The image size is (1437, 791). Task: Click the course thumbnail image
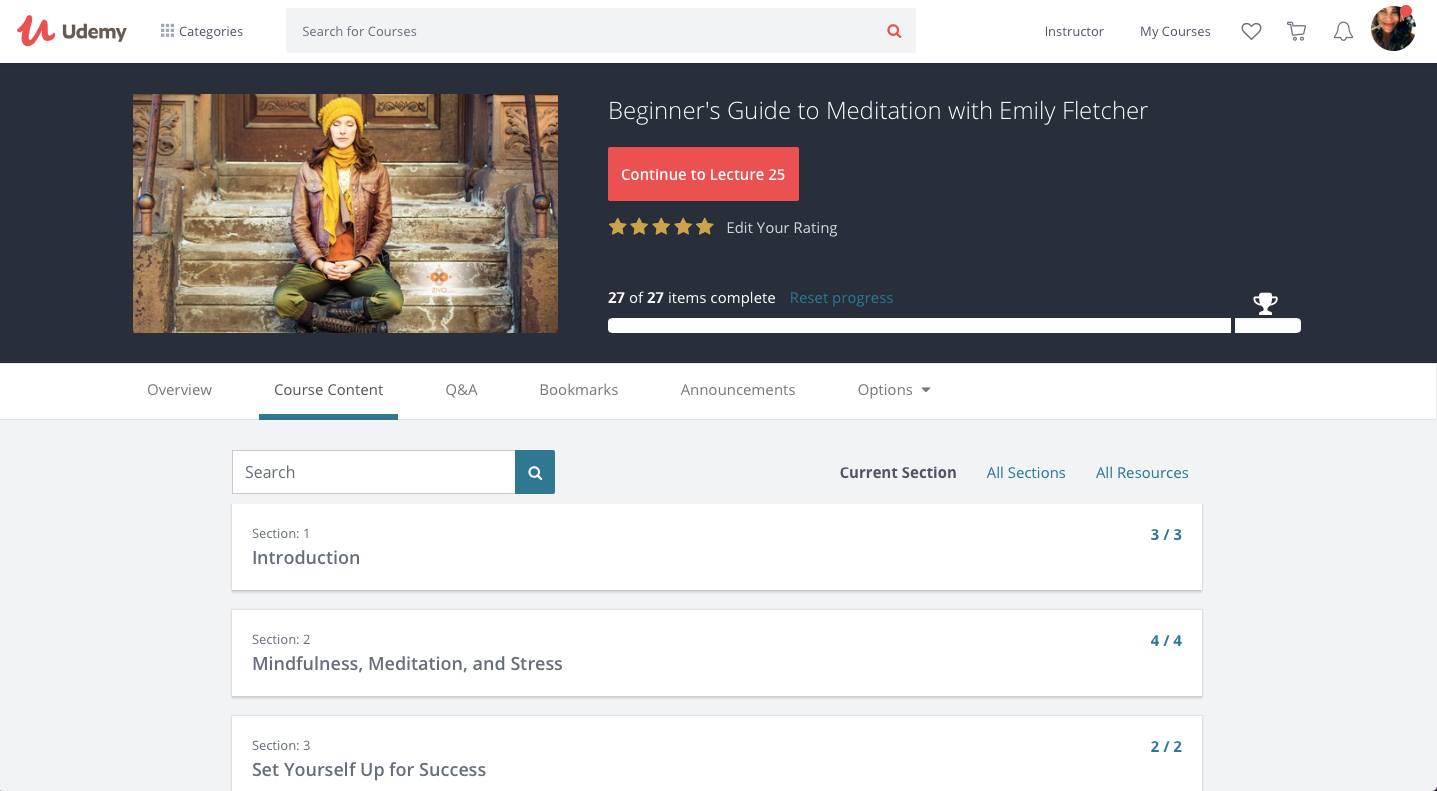[345, 213]
